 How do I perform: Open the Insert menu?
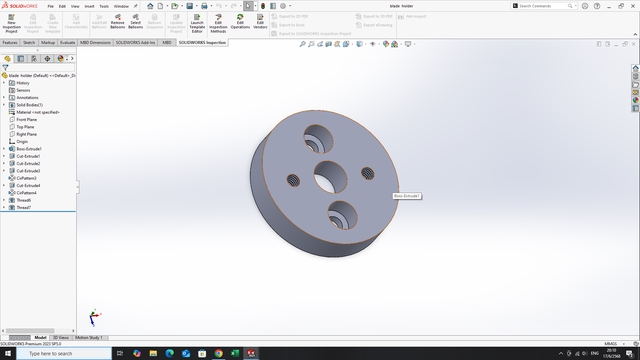[x=89, y=7]
